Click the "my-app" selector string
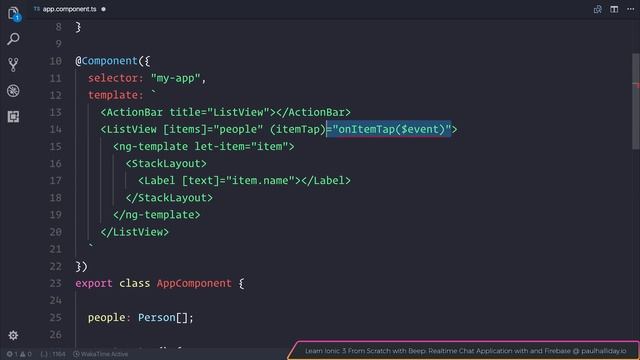The height and width of the screenshot is (360, 640). (x=176, y=78)
